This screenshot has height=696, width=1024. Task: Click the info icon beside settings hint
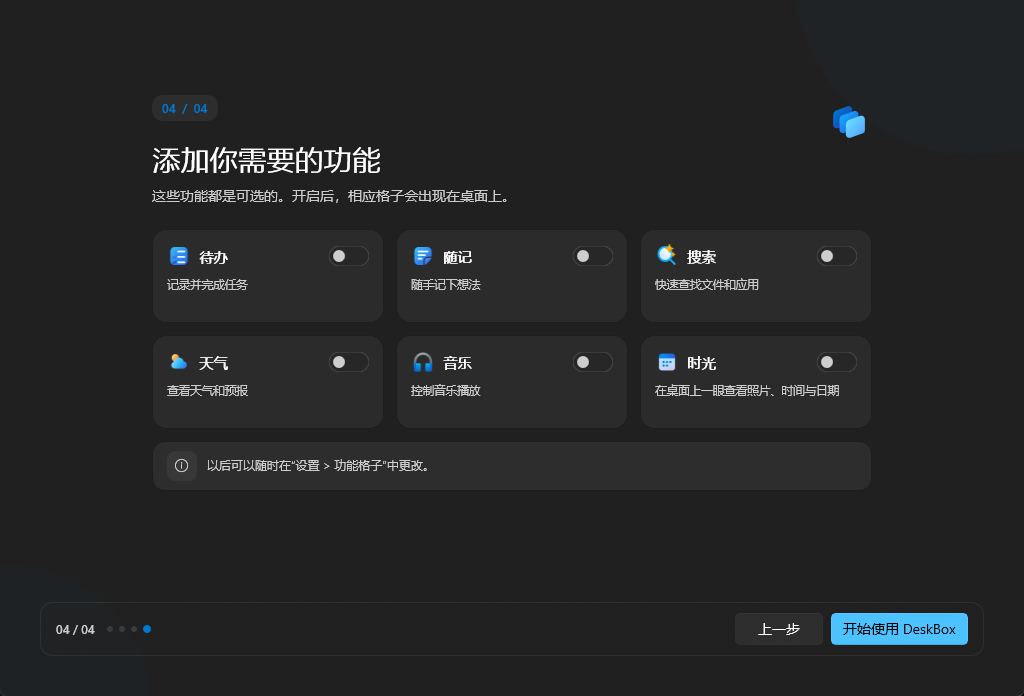(182, 466)
